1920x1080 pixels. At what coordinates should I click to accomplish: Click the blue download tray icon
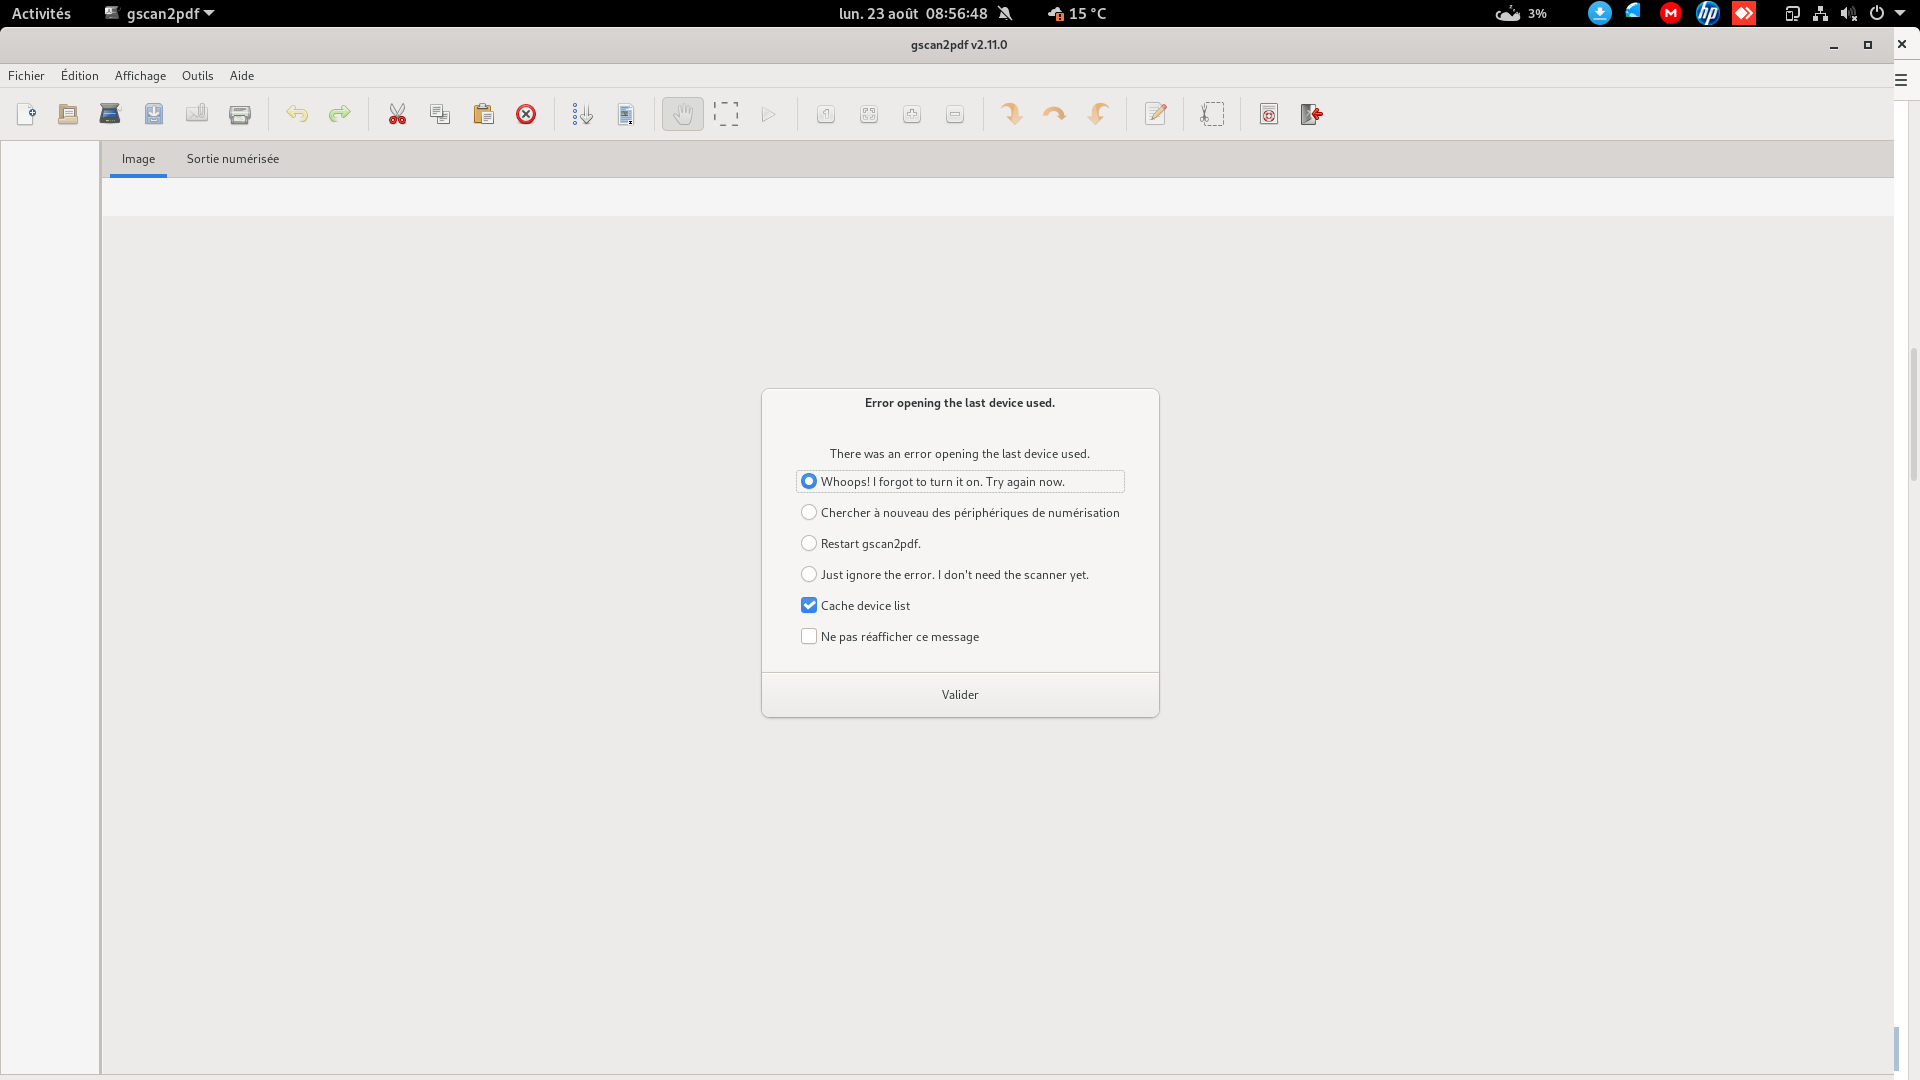(x=1600, y=13)
